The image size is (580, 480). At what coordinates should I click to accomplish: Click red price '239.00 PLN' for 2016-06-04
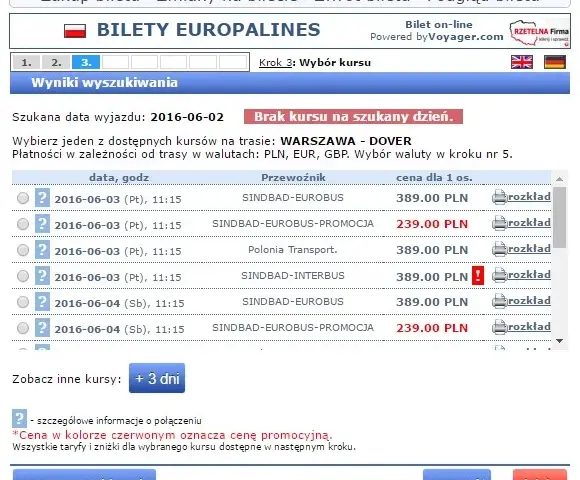[432, 328]
